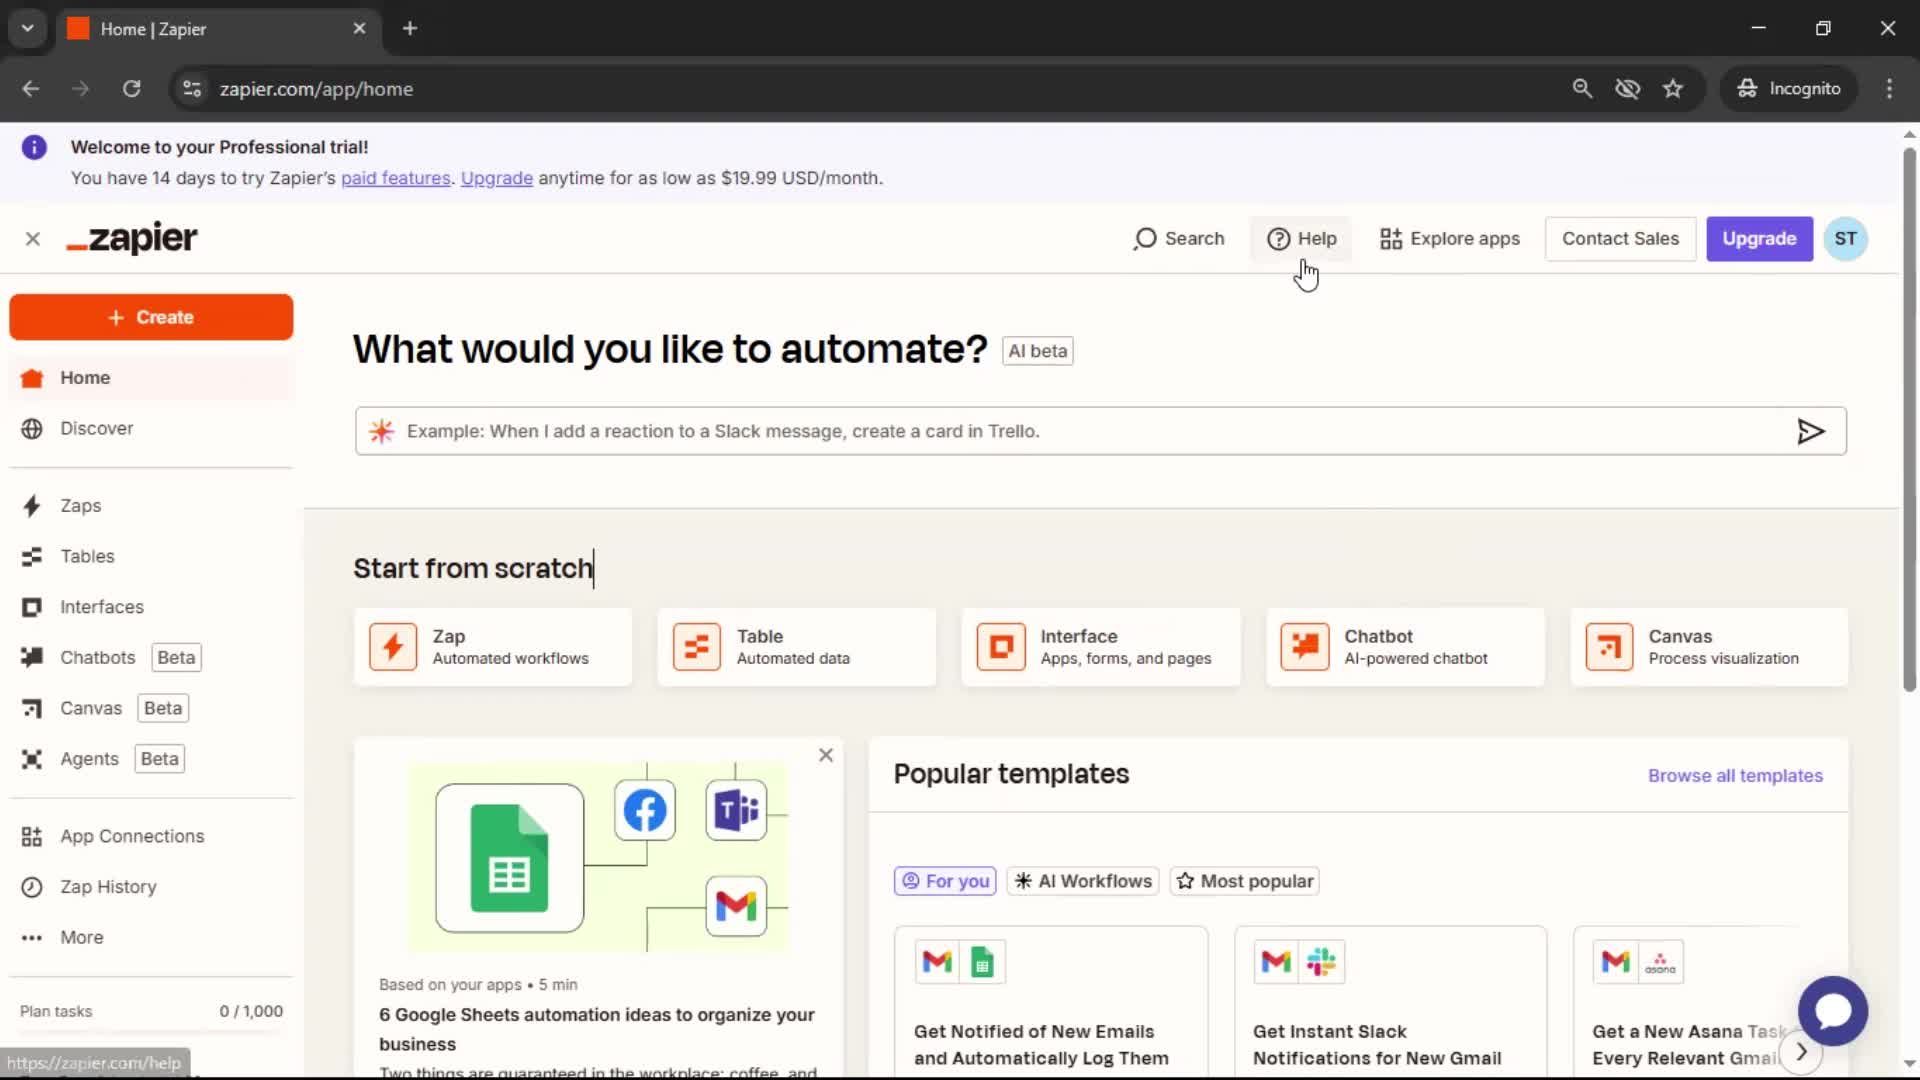Open the Chrome three-dot menu
This screenshot has height=1080, width=1920.
pyautogui.click(x=1889, y=89)
